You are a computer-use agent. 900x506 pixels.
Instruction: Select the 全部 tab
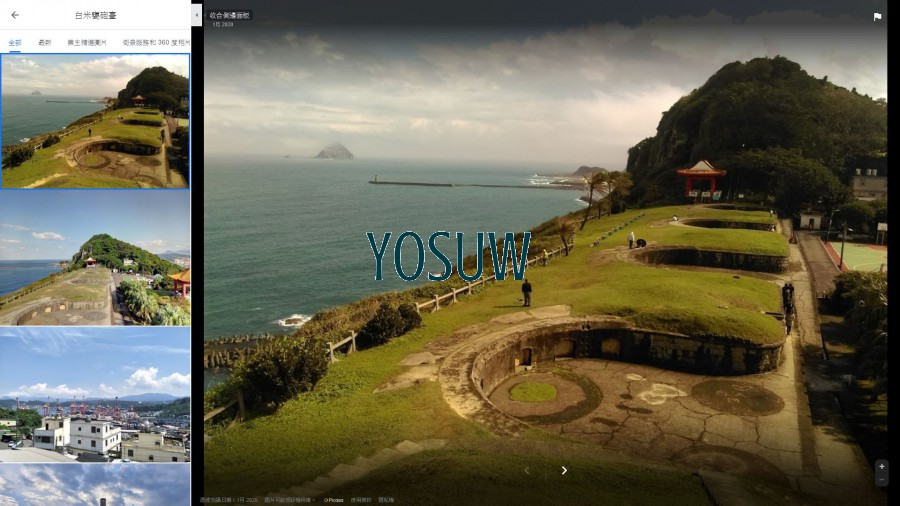pyautogui.click(x=15, y=43)
